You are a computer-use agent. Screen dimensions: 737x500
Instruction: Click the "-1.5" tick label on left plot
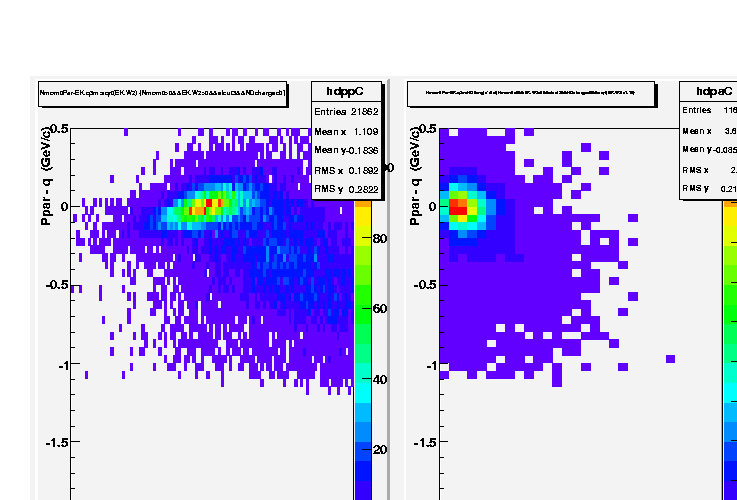click(57, 443)
